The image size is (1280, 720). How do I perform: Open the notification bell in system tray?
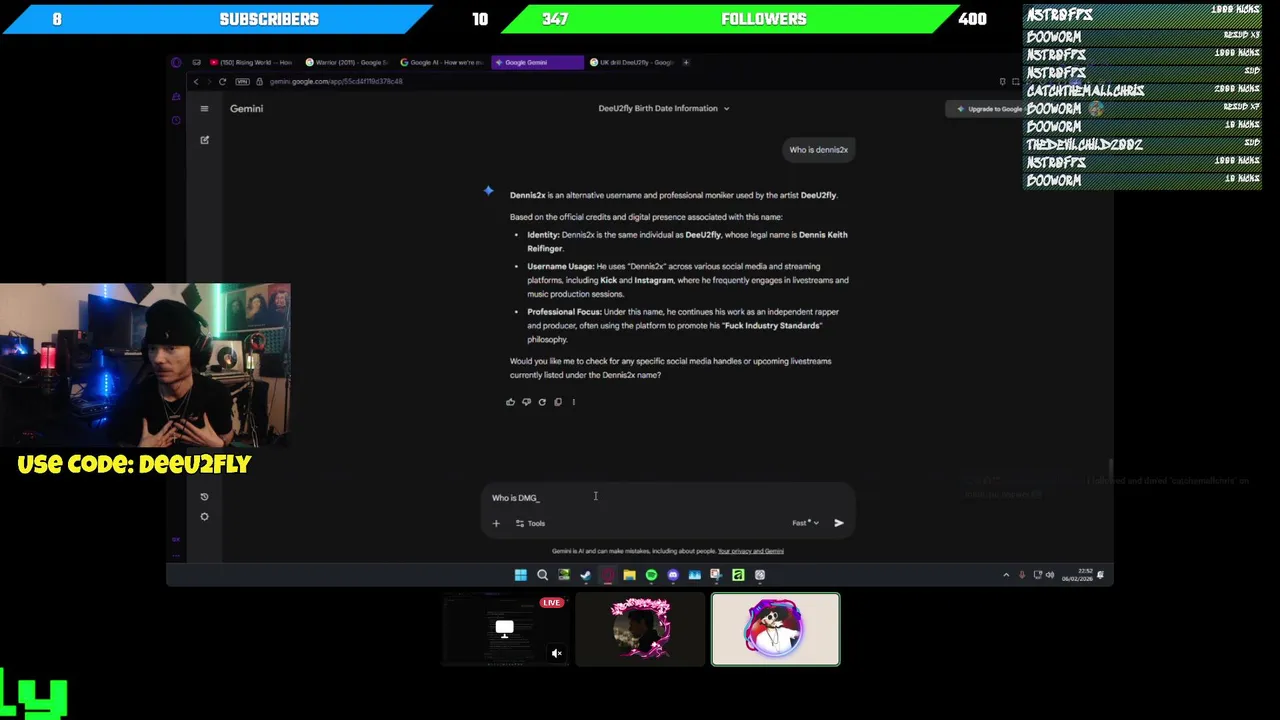1100,575
